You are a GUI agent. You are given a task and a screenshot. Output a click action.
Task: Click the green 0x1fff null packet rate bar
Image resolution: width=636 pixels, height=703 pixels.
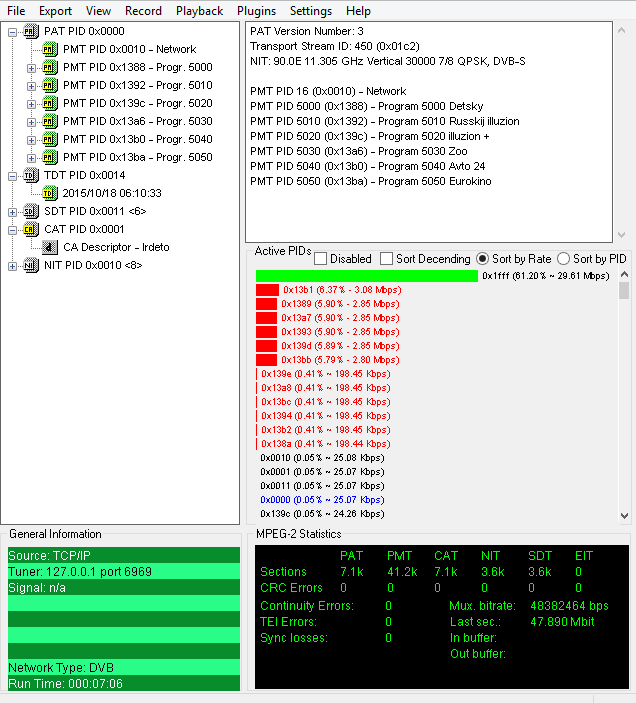[367, 276]
